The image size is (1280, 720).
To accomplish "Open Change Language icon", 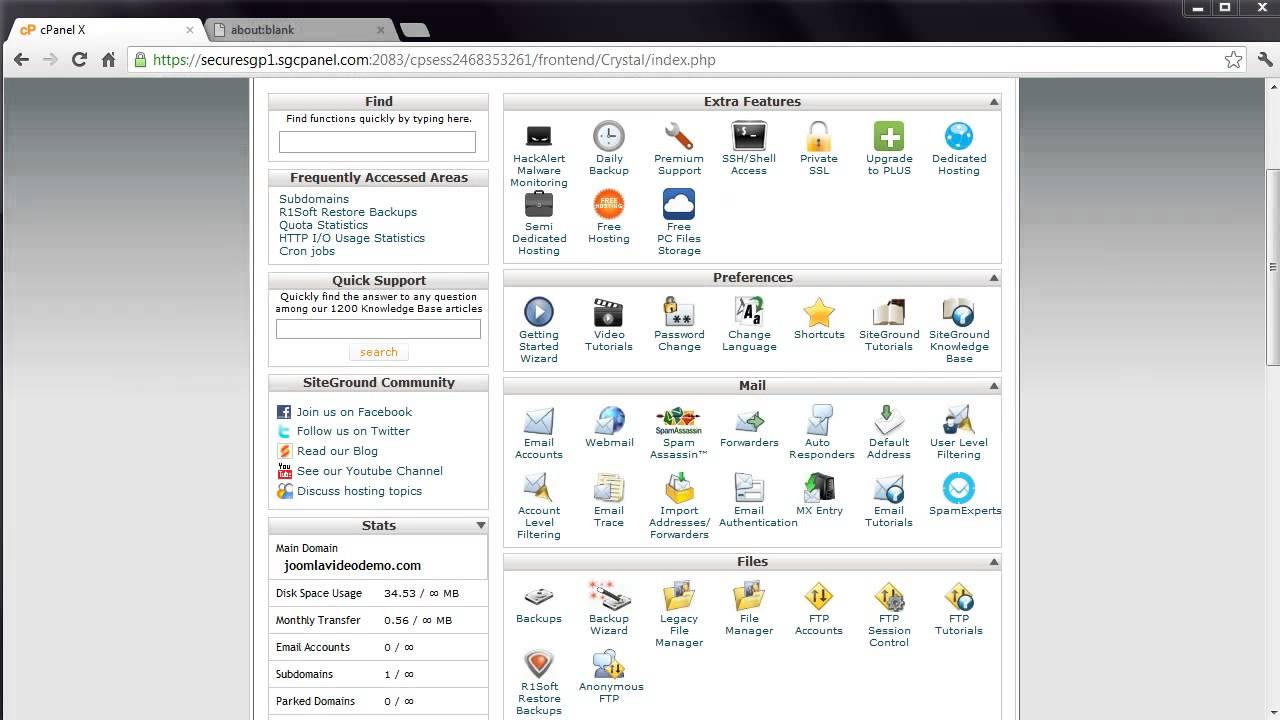I will coord(749,312).
